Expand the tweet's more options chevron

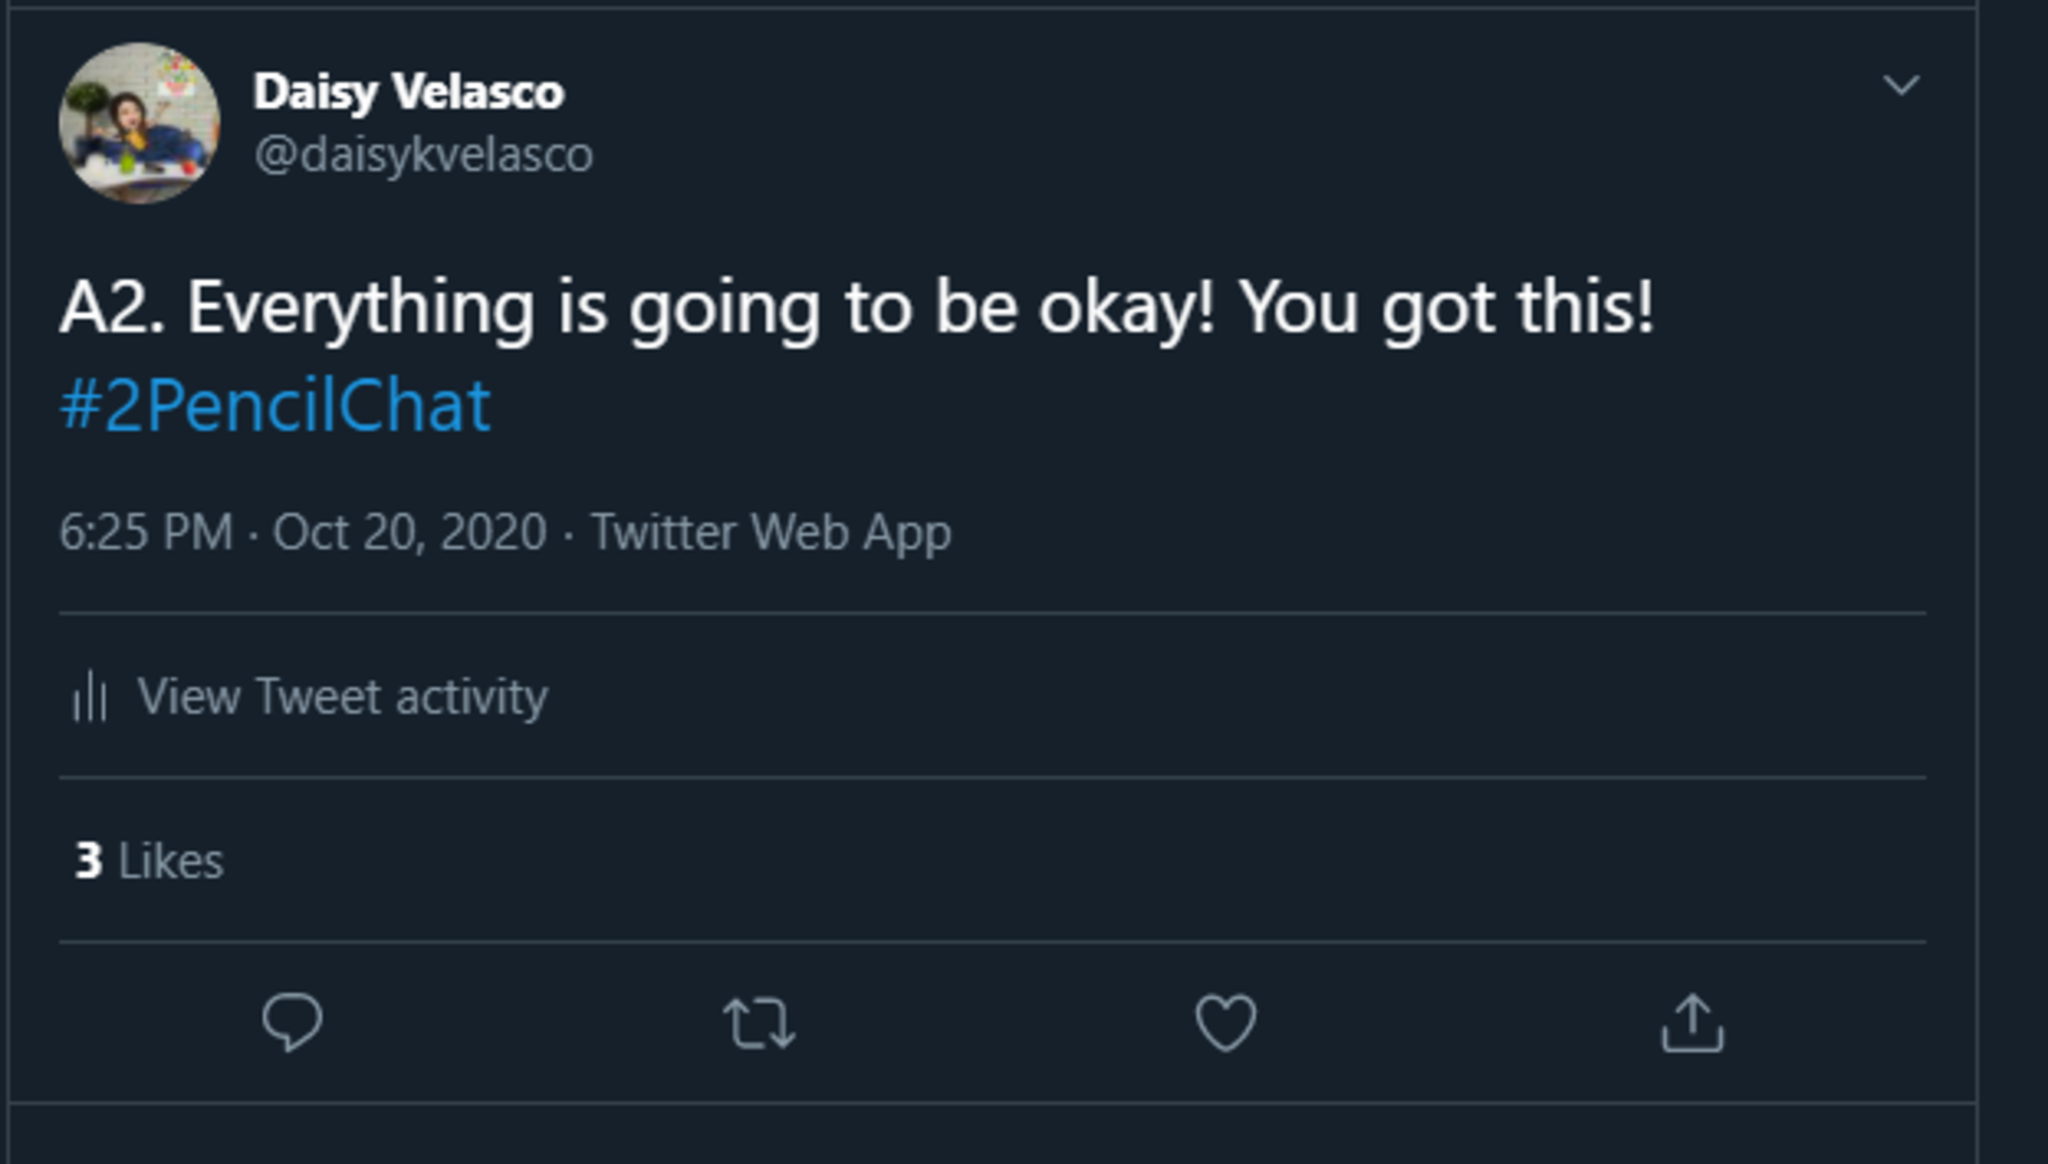click(x=1901, y=85)
